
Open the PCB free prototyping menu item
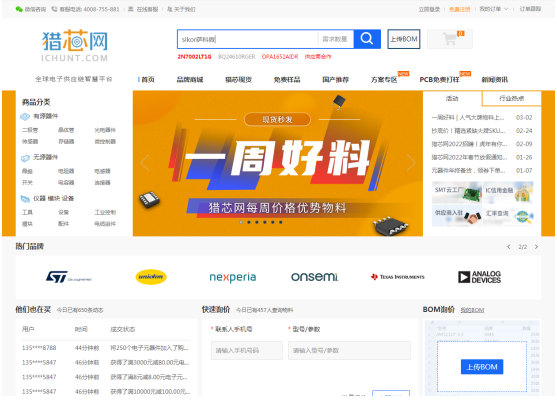439,80
